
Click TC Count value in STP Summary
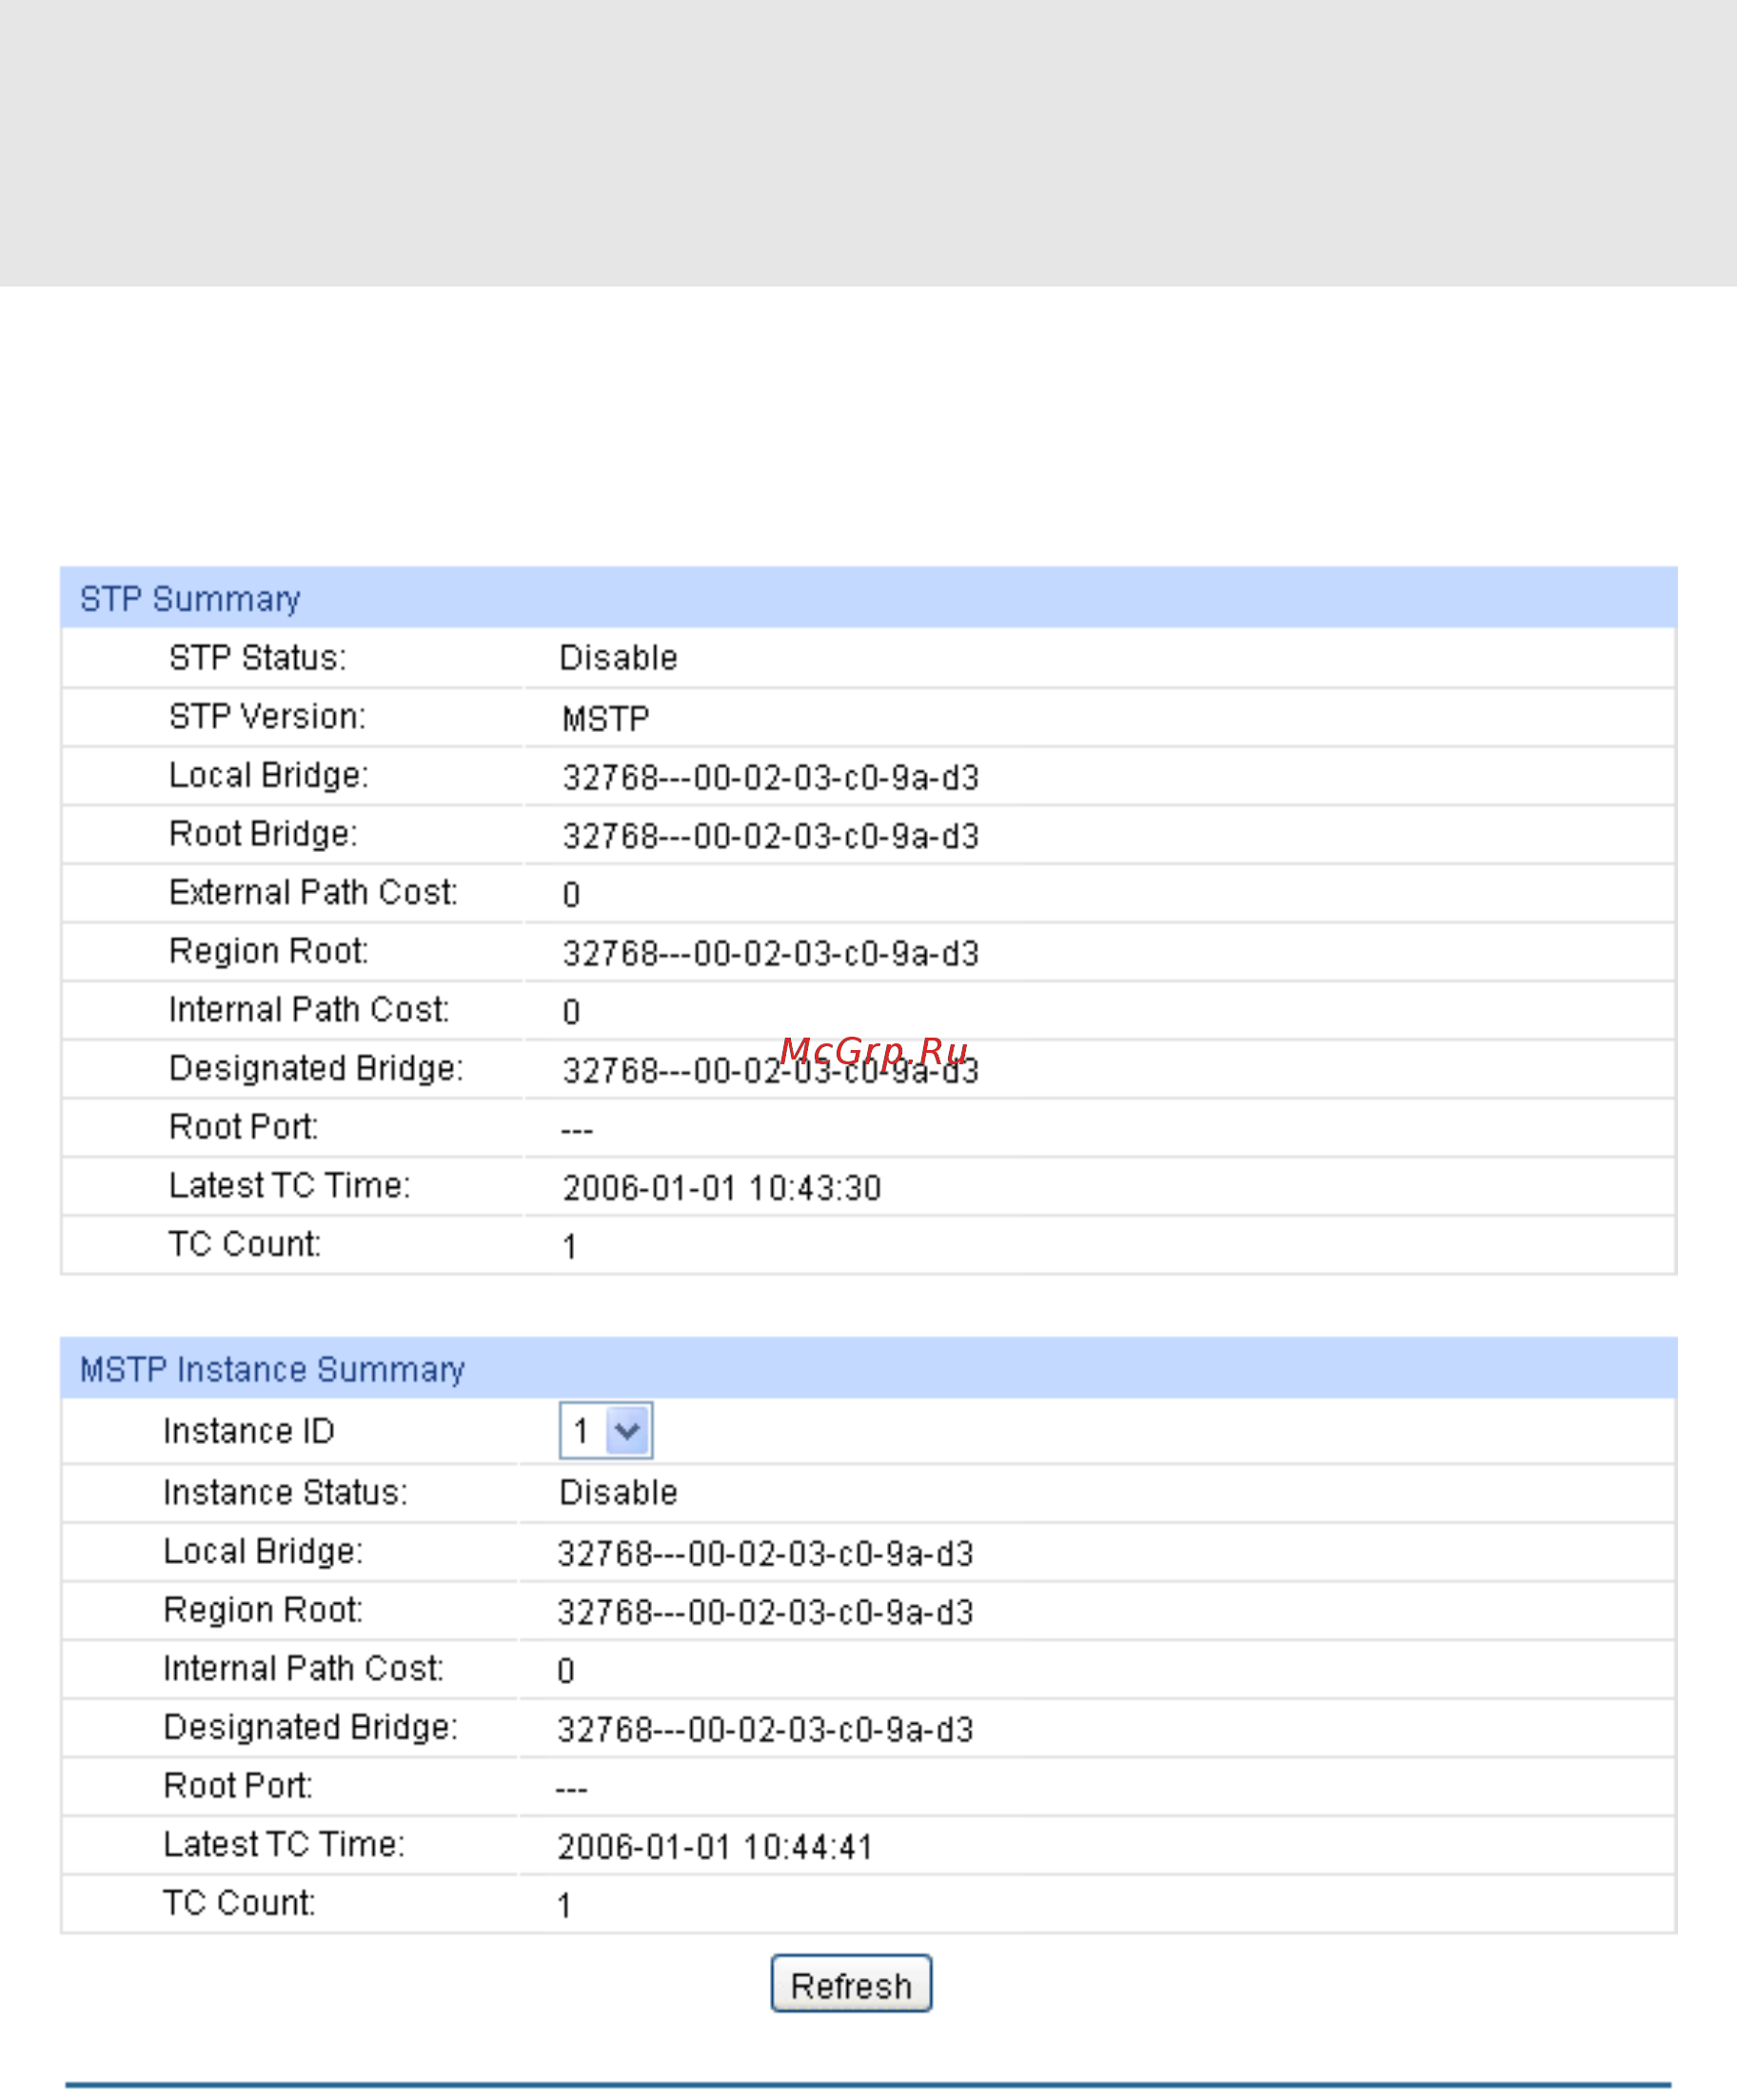pyautogui.click(x=569, y=1247)
